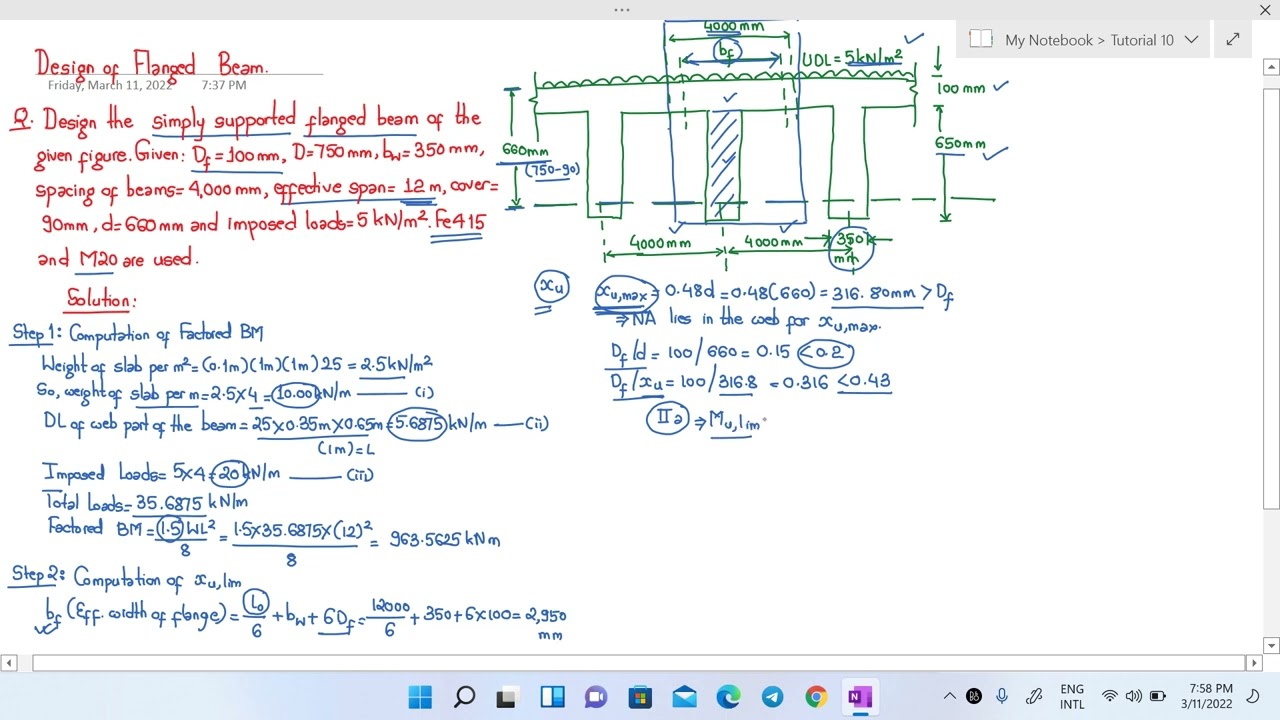Launch Microsoft Edge from the taskbar
Viewport: 1280px width, 720px height.
pos(728,697)
